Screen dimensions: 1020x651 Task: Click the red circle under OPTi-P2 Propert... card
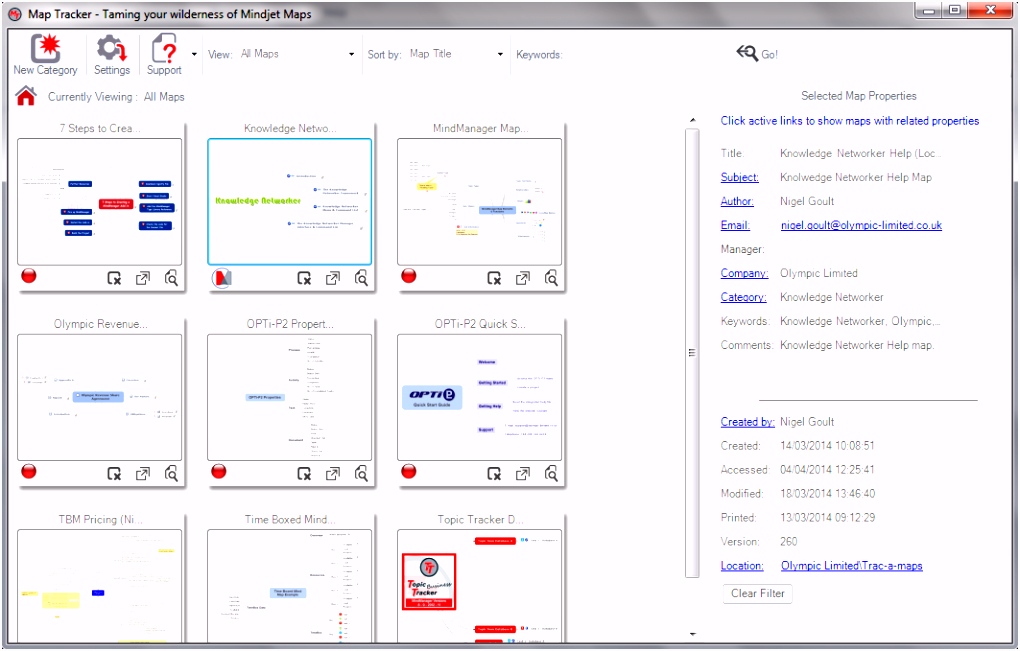(x=219, y=472)
